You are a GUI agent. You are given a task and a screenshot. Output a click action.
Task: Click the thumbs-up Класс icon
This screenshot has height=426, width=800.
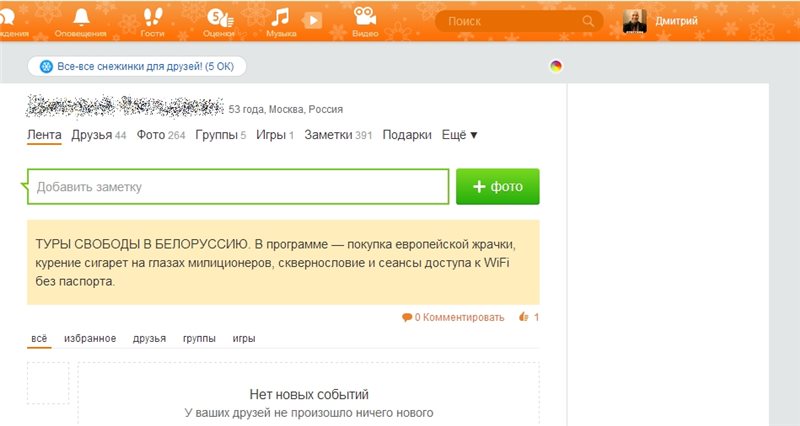(523, 317)
